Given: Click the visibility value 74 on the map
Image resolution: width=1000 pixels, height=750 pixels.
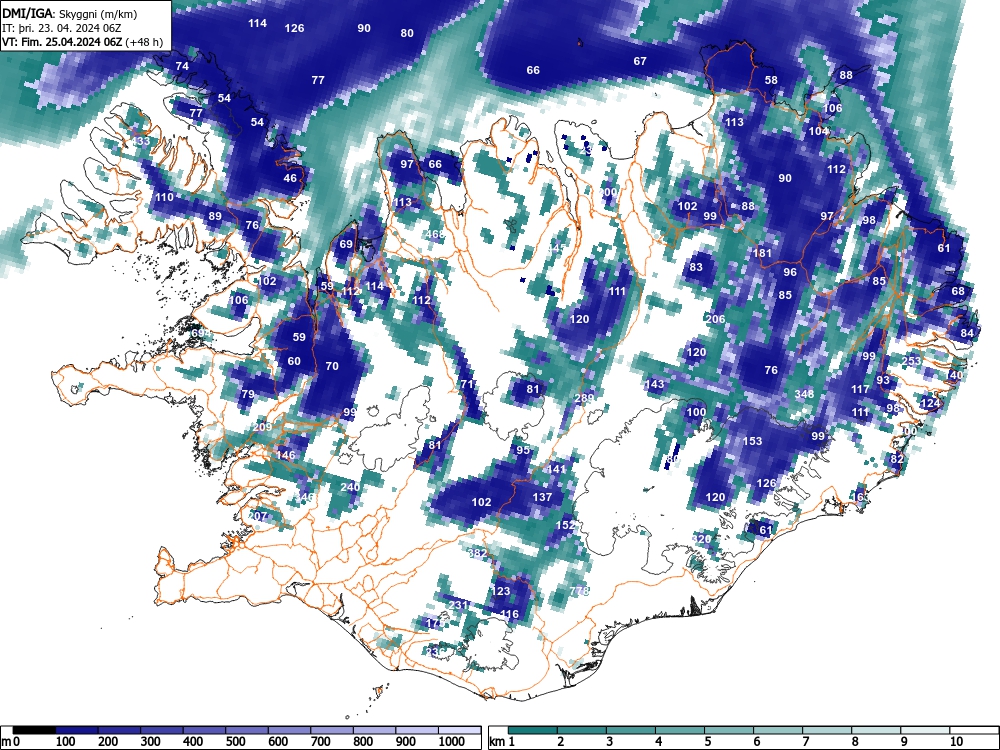Looking at the screenshot, I should click(182, 66).
